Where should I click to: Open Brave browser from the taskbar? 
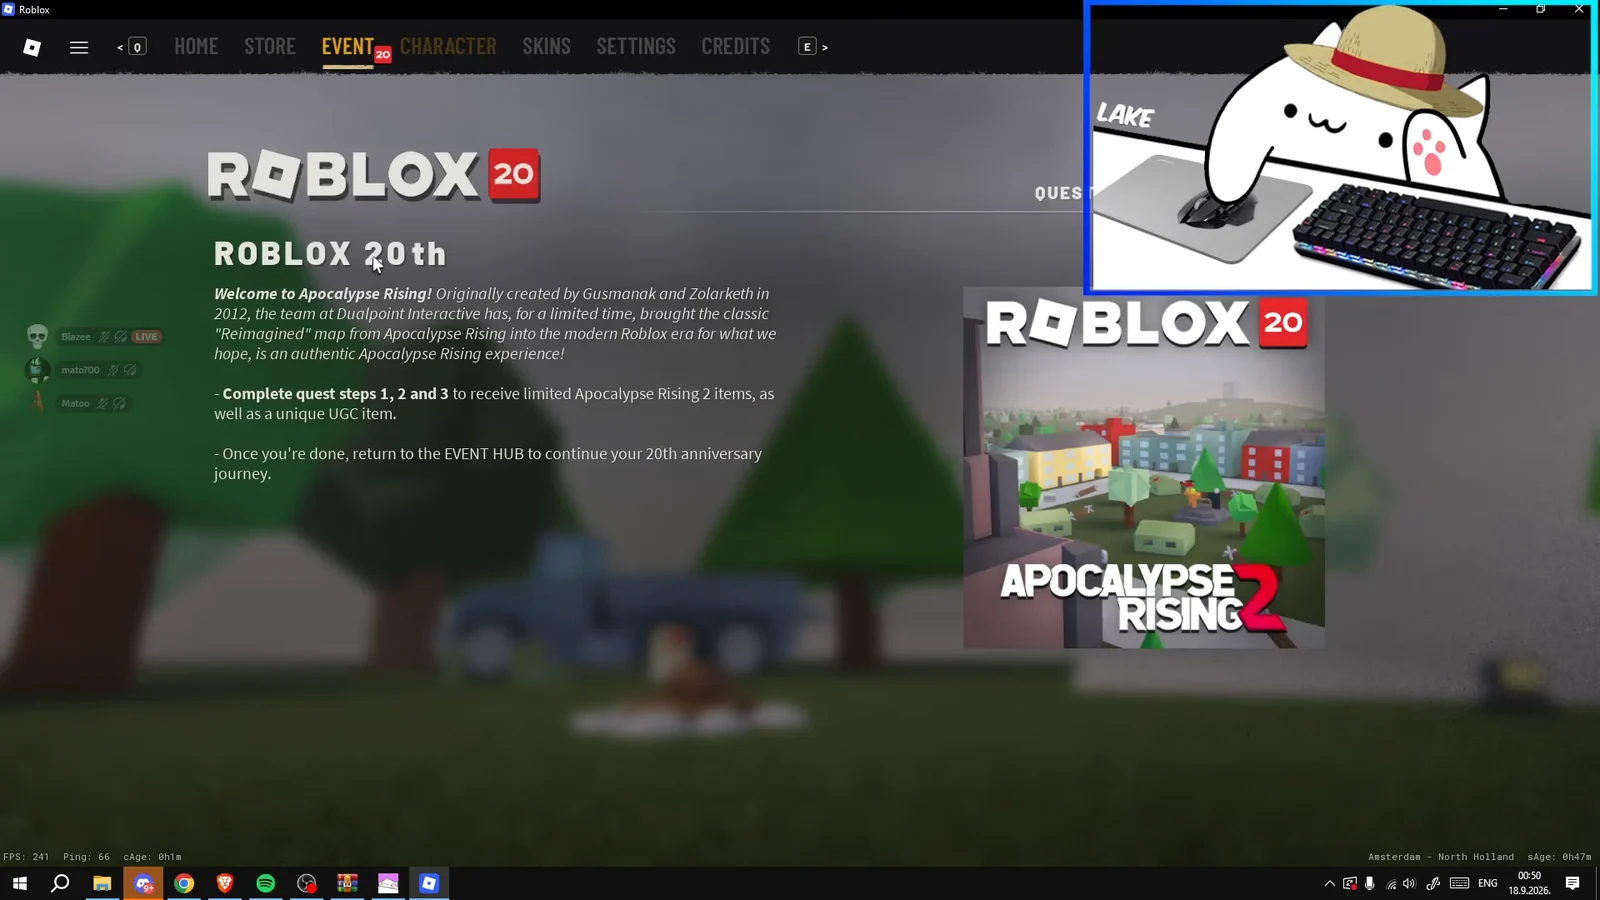click(x=225, y=883)
